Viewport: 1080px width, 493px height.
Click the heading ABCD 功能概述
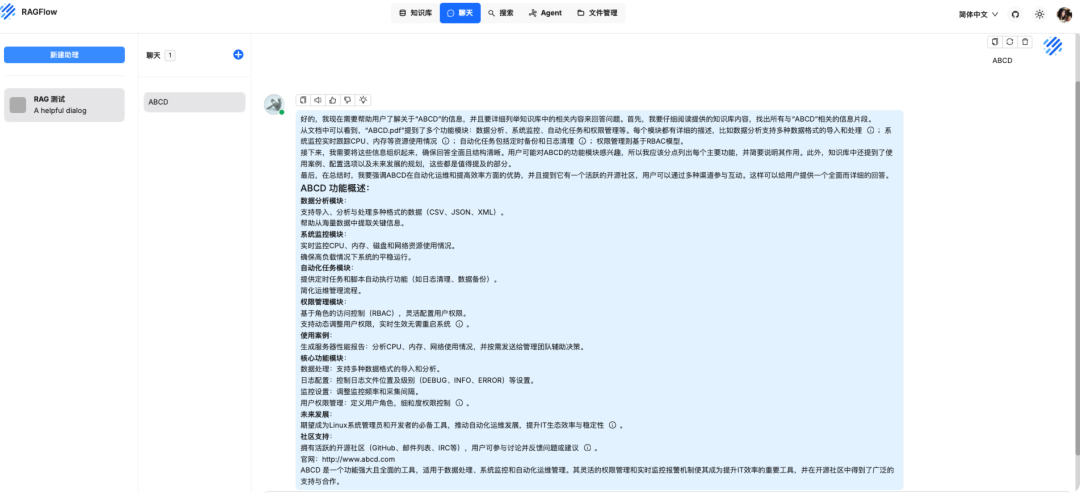[335, 188]
